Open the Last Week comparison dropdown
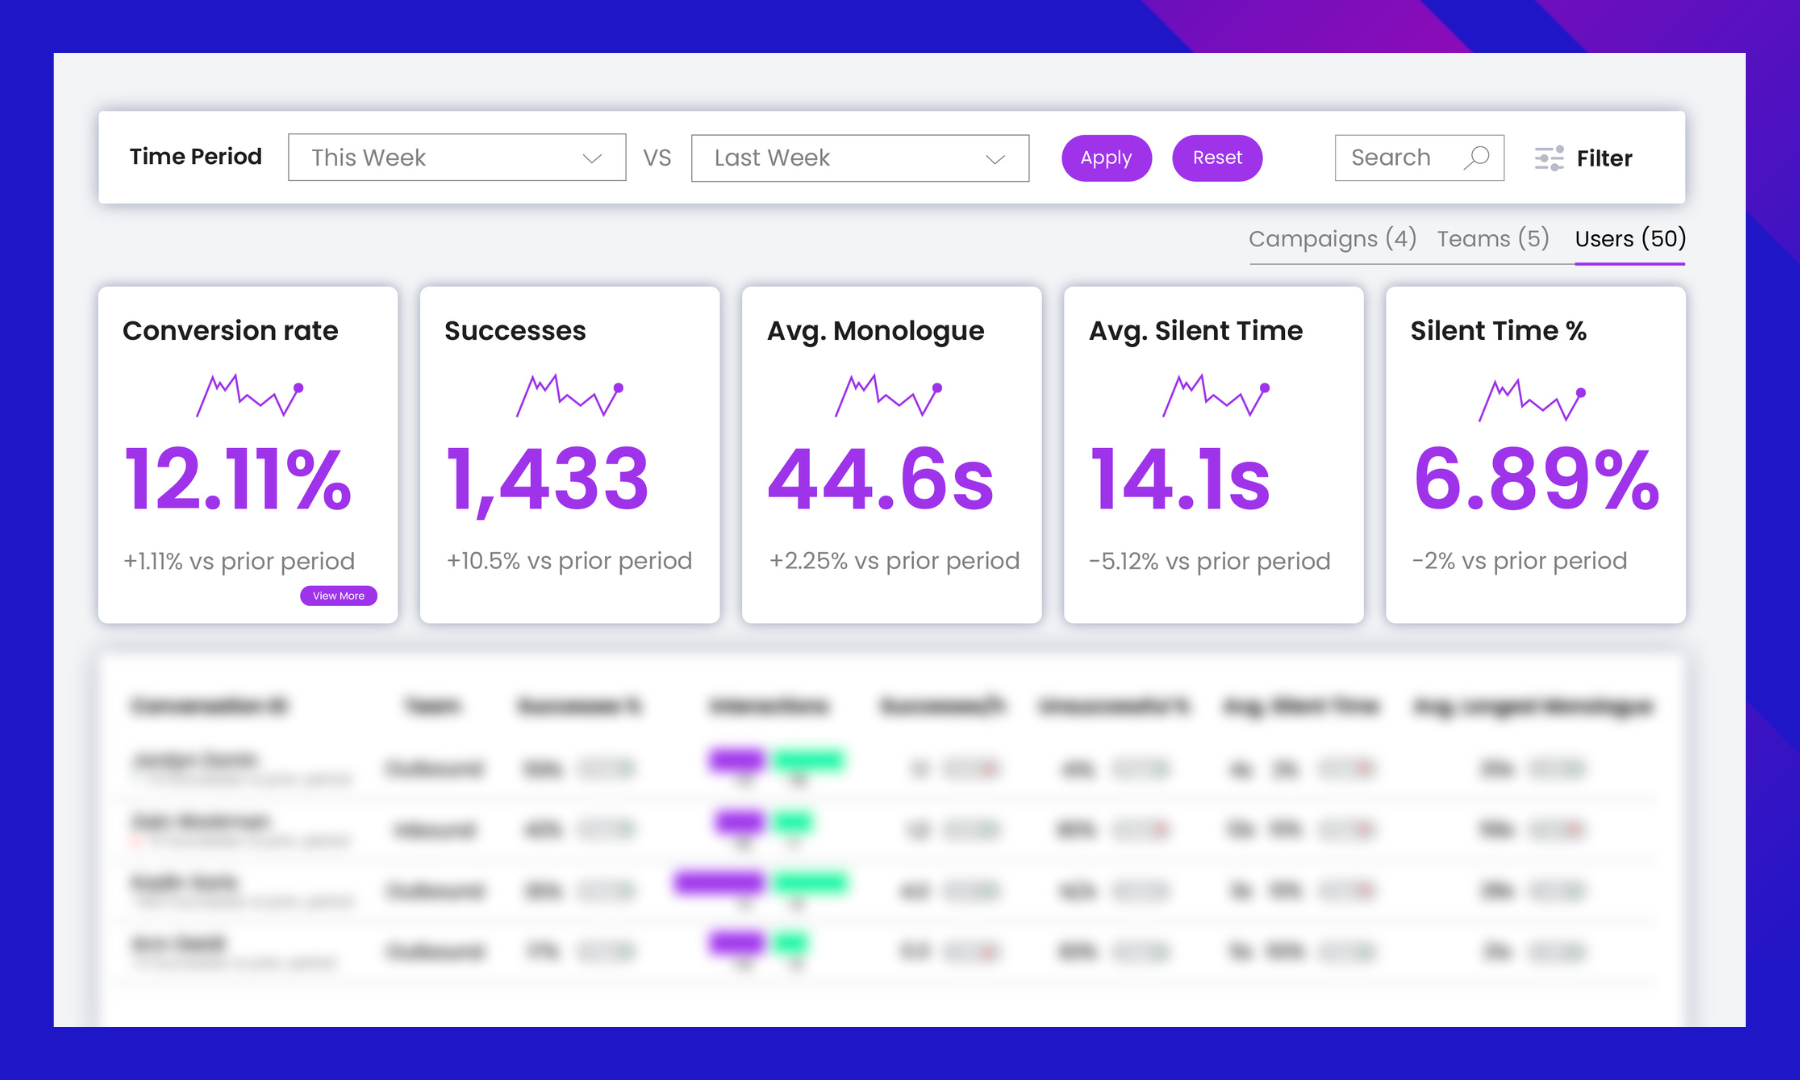The image size is (1800, 1080). [x=860, y=158]
